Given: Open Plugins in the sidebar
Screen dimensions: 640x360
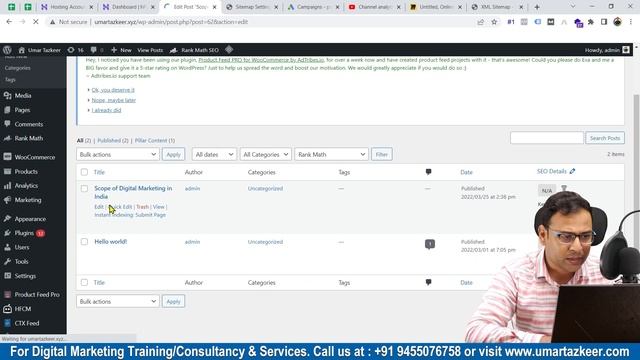Looking at the screenshot, I should point(24,233).
